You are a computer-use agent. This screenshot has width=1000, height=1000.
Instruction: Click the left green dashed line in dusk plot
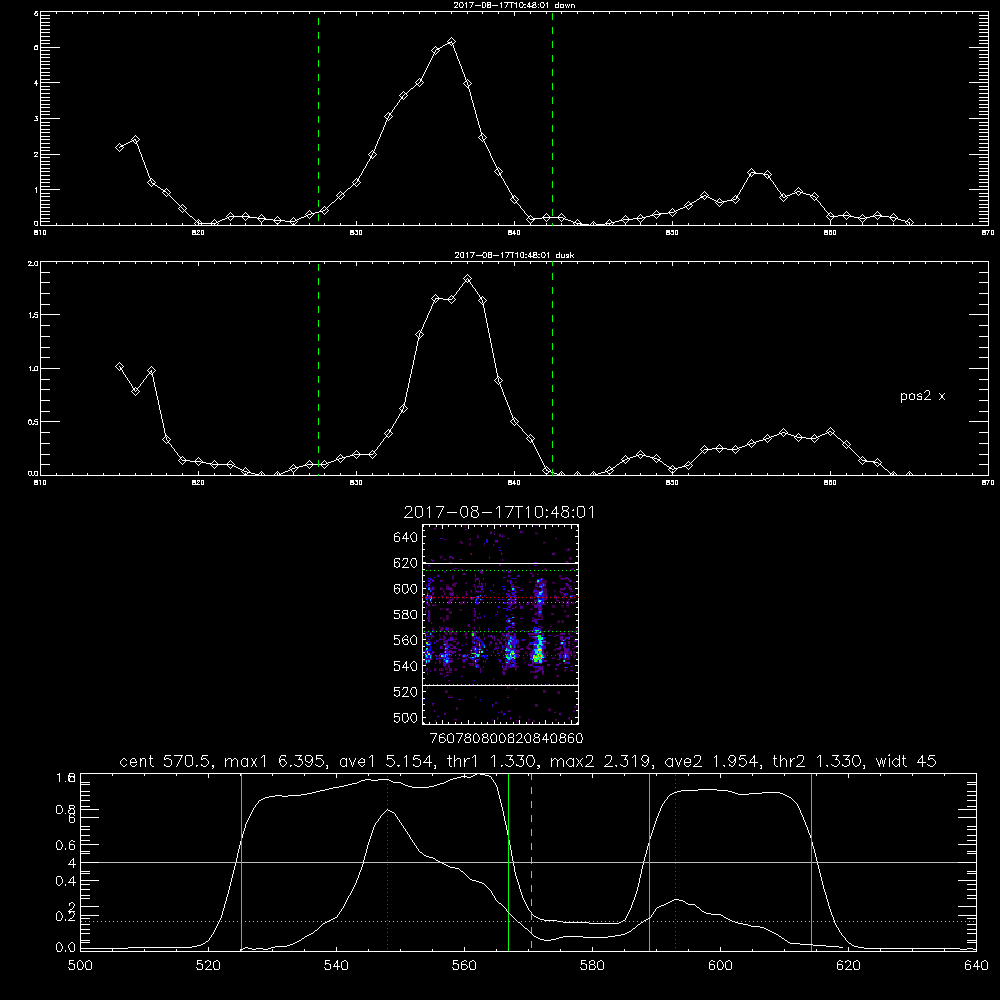(x=319, y=368)
